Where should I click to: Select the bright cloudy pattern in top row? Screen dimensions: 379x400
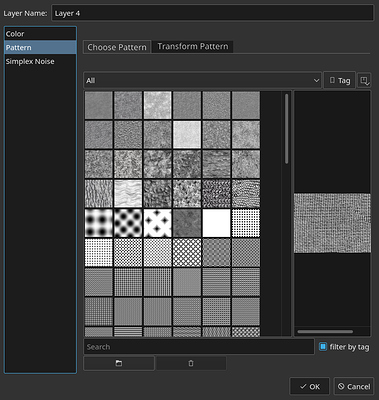(x=158, y=105)
